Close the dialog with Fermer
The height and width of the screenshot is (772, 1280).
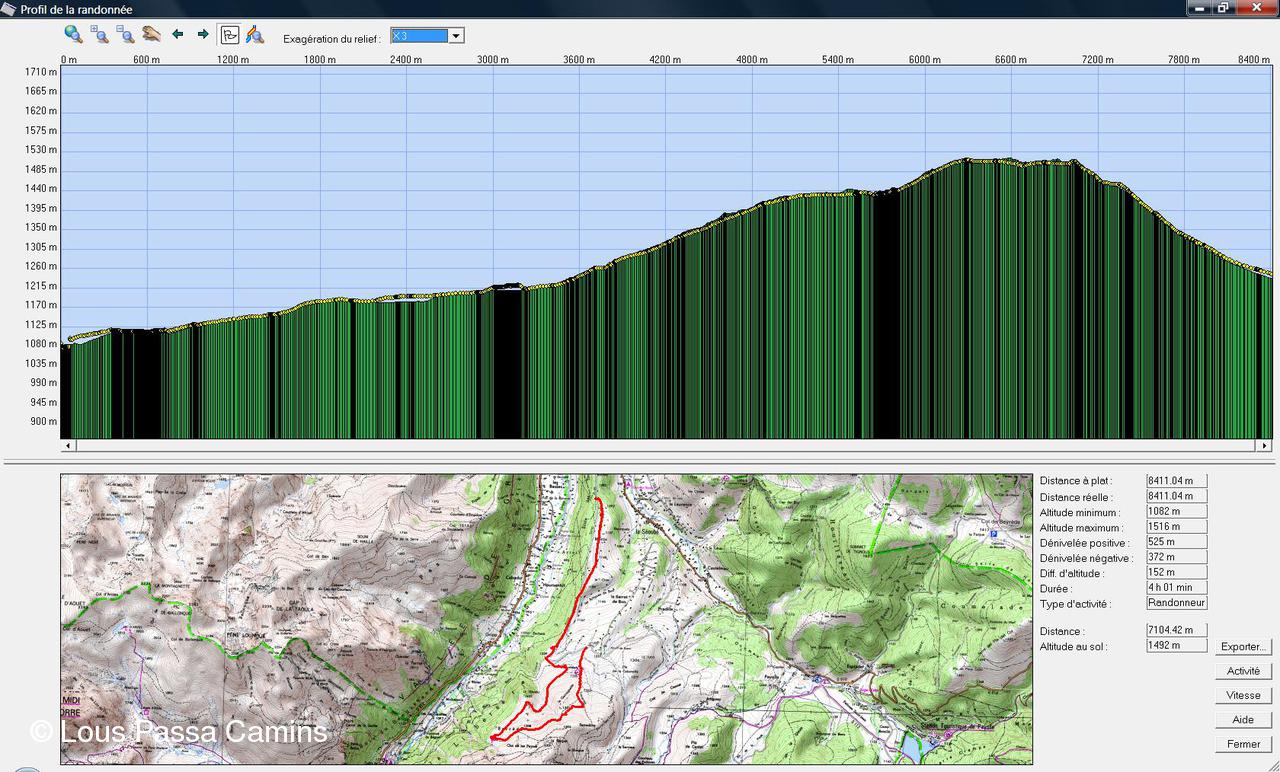pos(1244,744)
